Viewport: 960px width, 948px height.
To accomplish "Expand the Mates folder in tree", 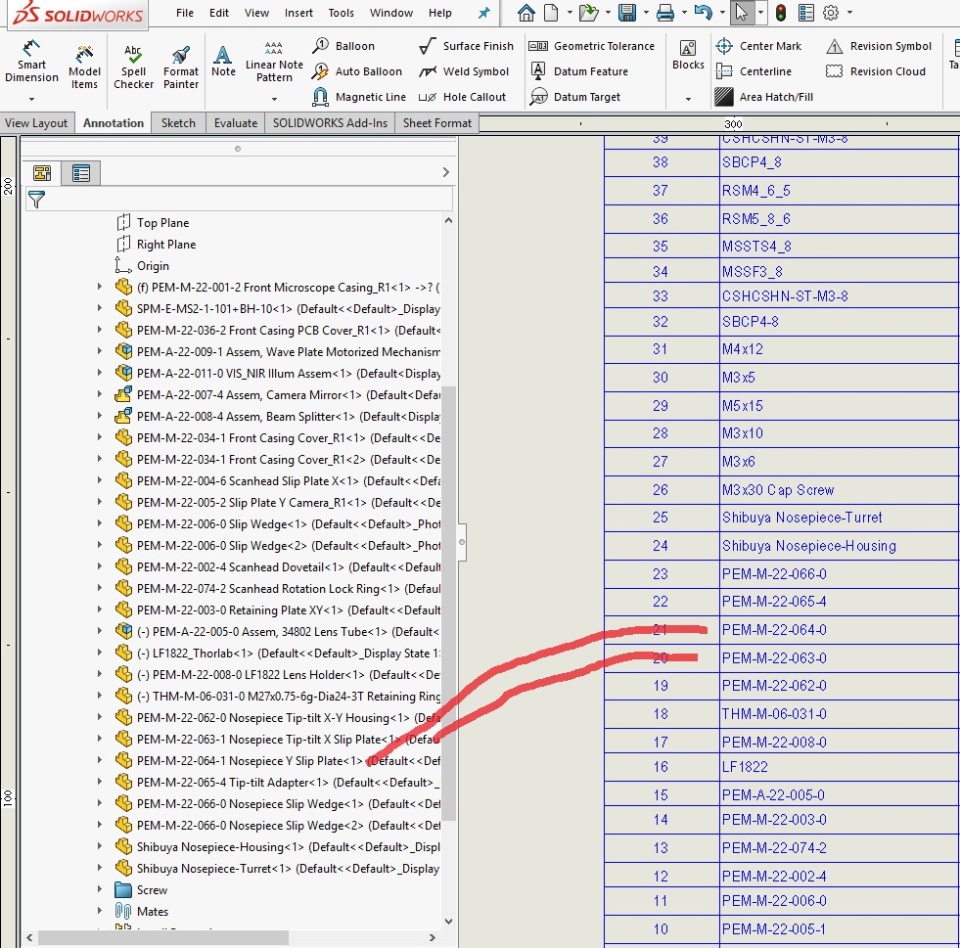I will (x=99, y=911).
